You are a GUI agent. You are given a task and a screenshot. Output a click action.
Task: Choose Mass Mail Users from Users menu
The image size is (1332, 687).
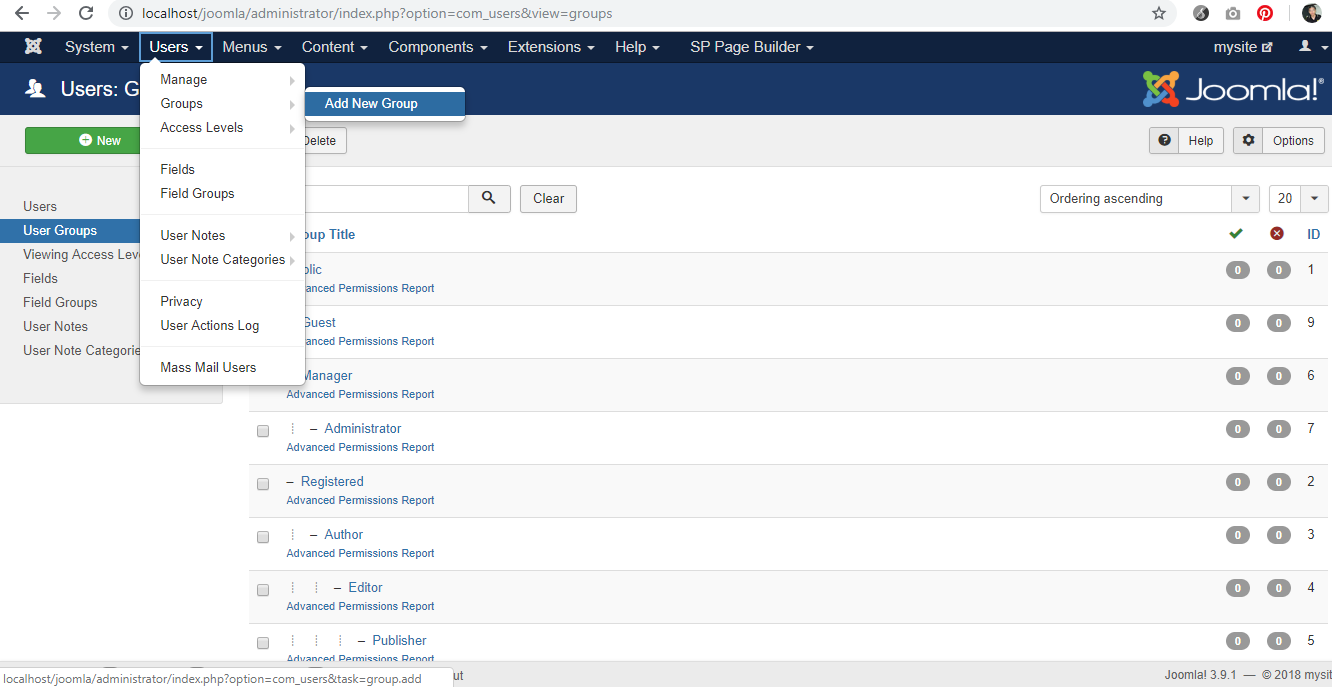click(208, 367)
